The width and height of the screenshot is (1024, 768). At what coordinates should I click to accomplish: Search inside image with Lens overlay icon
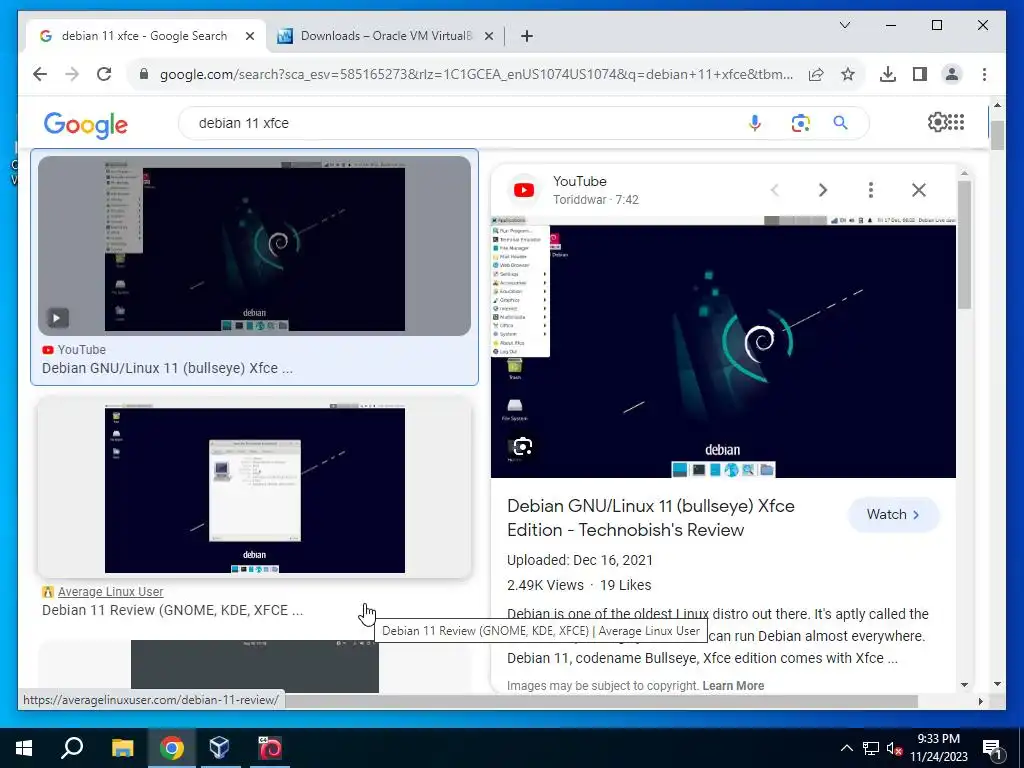pos(522,447)
